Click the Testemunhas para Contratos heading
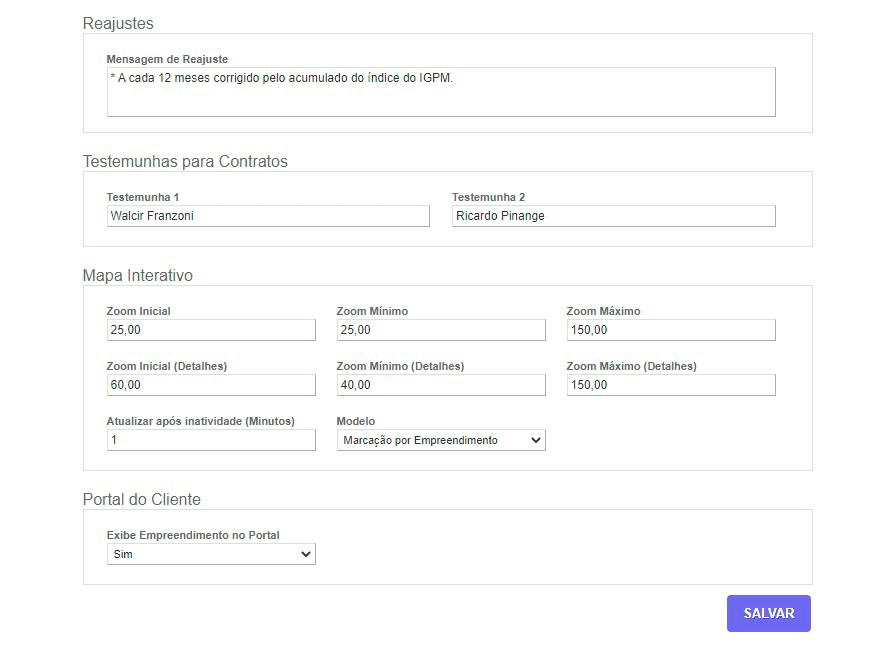 [x=185, y=161]
